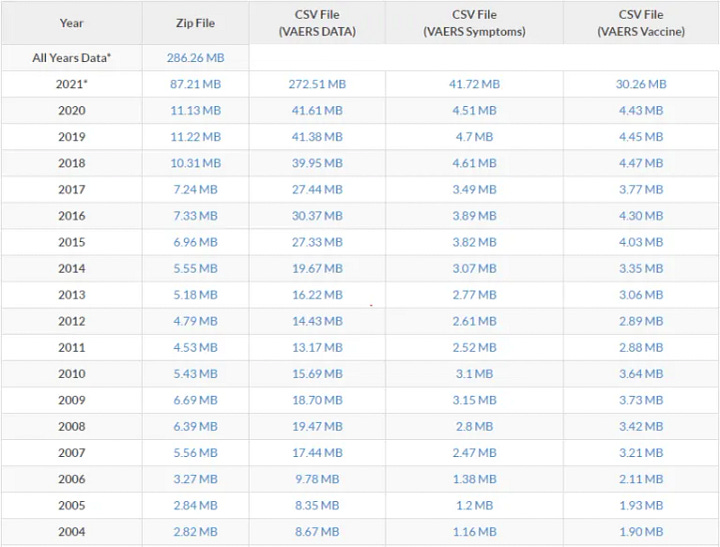
Task: Open the 2007 VAERS DATA CSV 17.44 MB
Action: (x=317, y=453)
